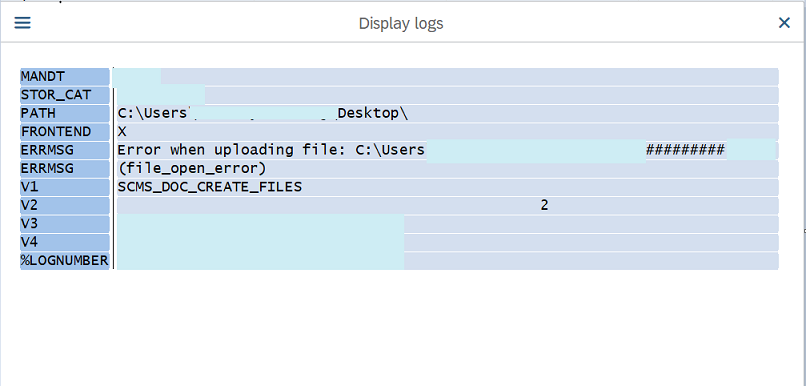This screenshot has height=386, width=806.
Task: Select the STOR_CAT field label
Action: pos(65,95)
